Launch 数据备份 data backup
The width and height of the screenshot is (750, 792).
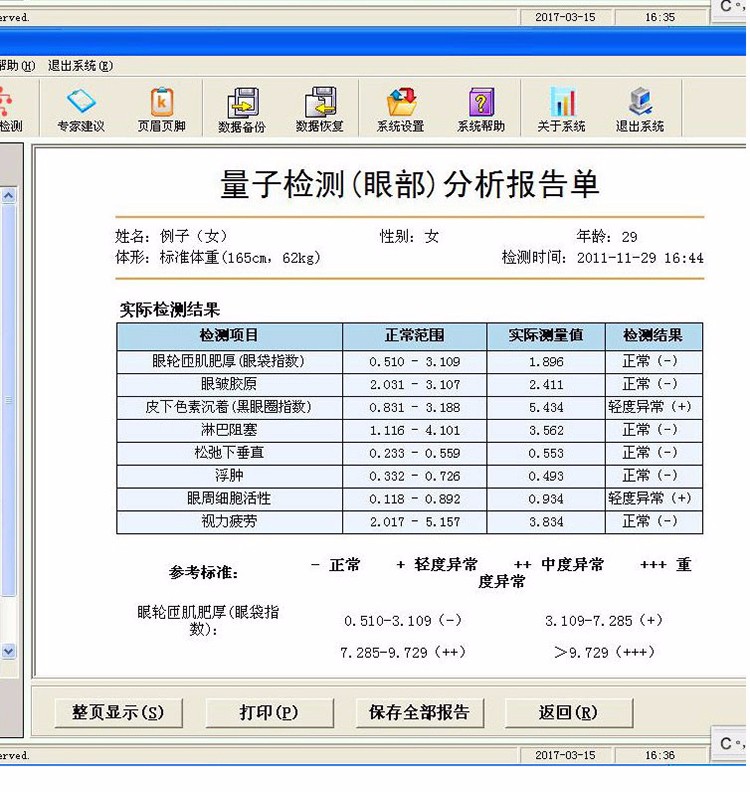tap(241, 109)
